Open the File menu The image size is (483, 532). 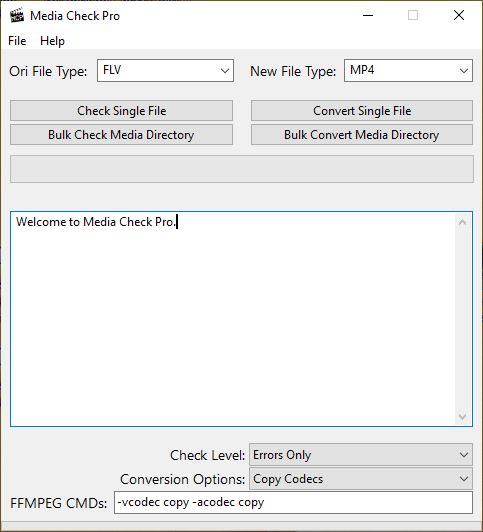(17, 41)
